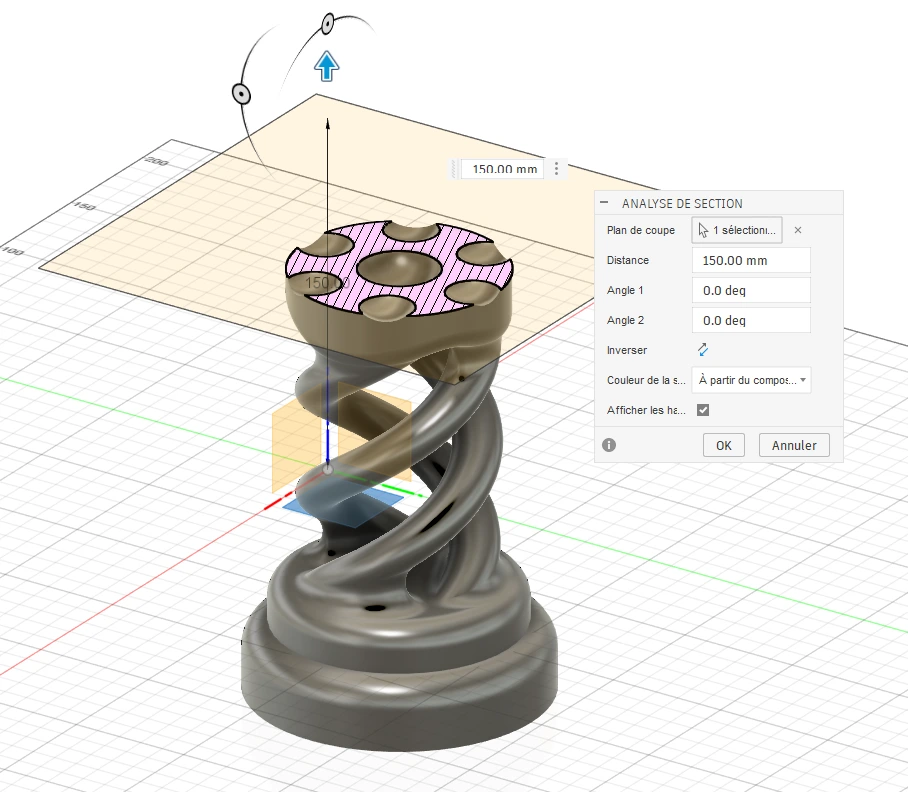Click the top rotation handle on the arc
The height and width of the screenshot is (792, 908).
tap(327, 22)
